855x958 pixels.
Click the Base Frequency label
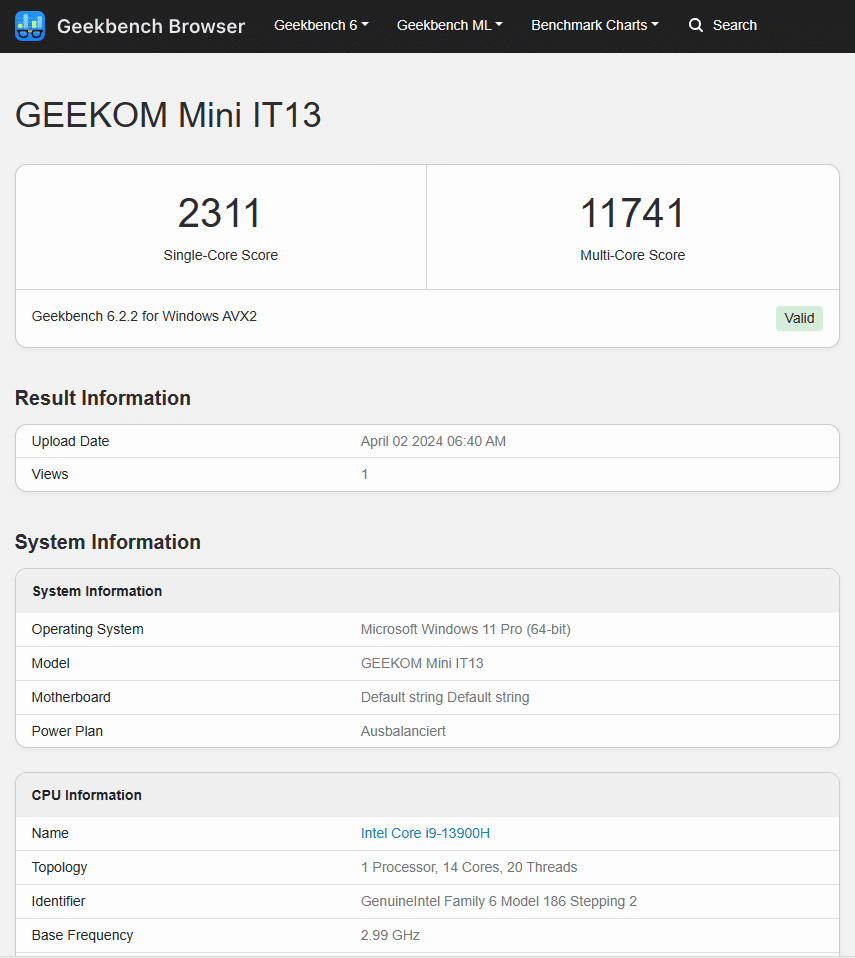point(83,935)
